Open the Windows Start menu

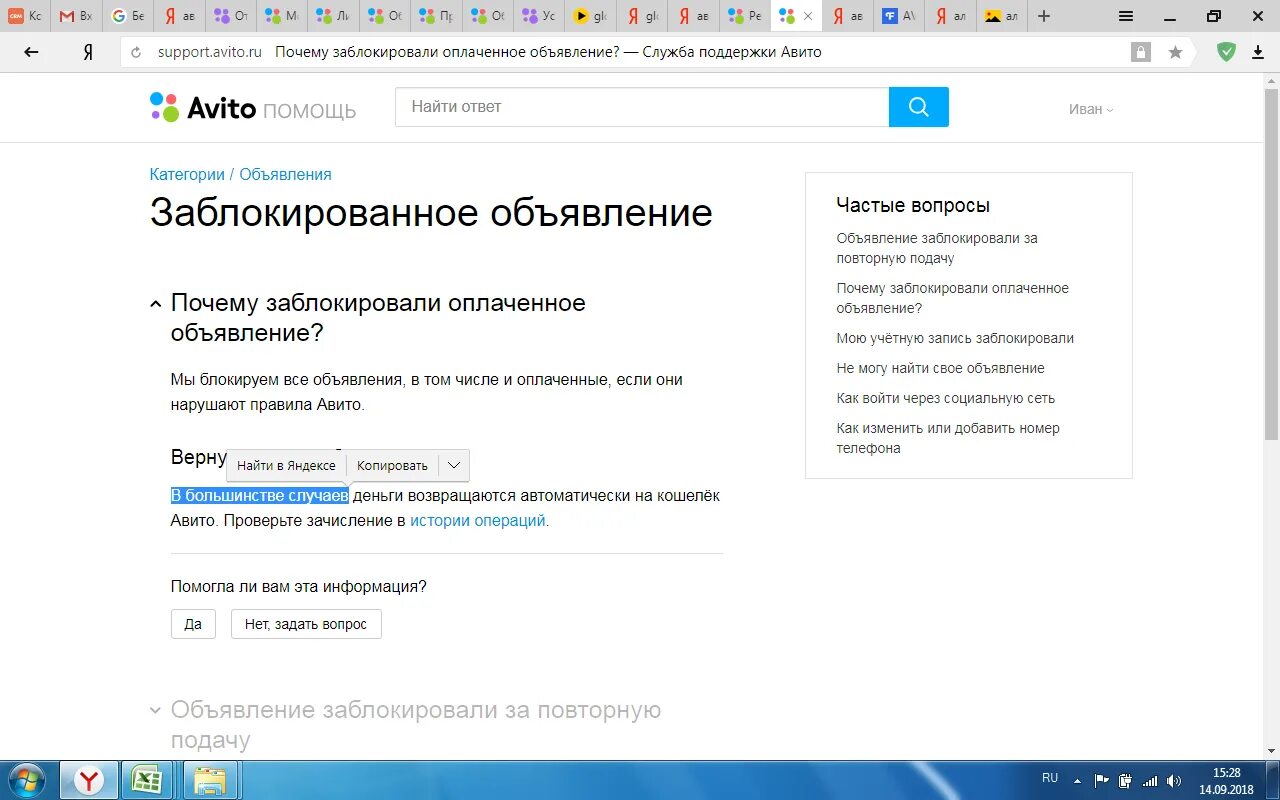[27, 780]
